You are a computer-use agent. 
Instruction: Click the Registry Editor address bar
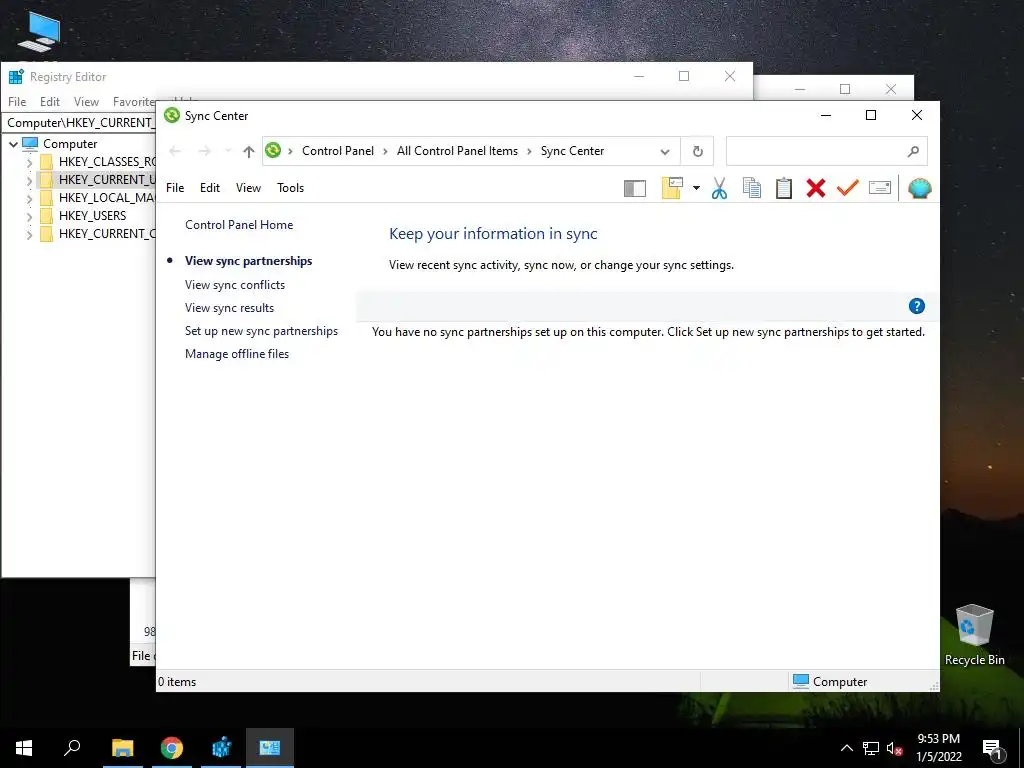click(x=80, y=123)
